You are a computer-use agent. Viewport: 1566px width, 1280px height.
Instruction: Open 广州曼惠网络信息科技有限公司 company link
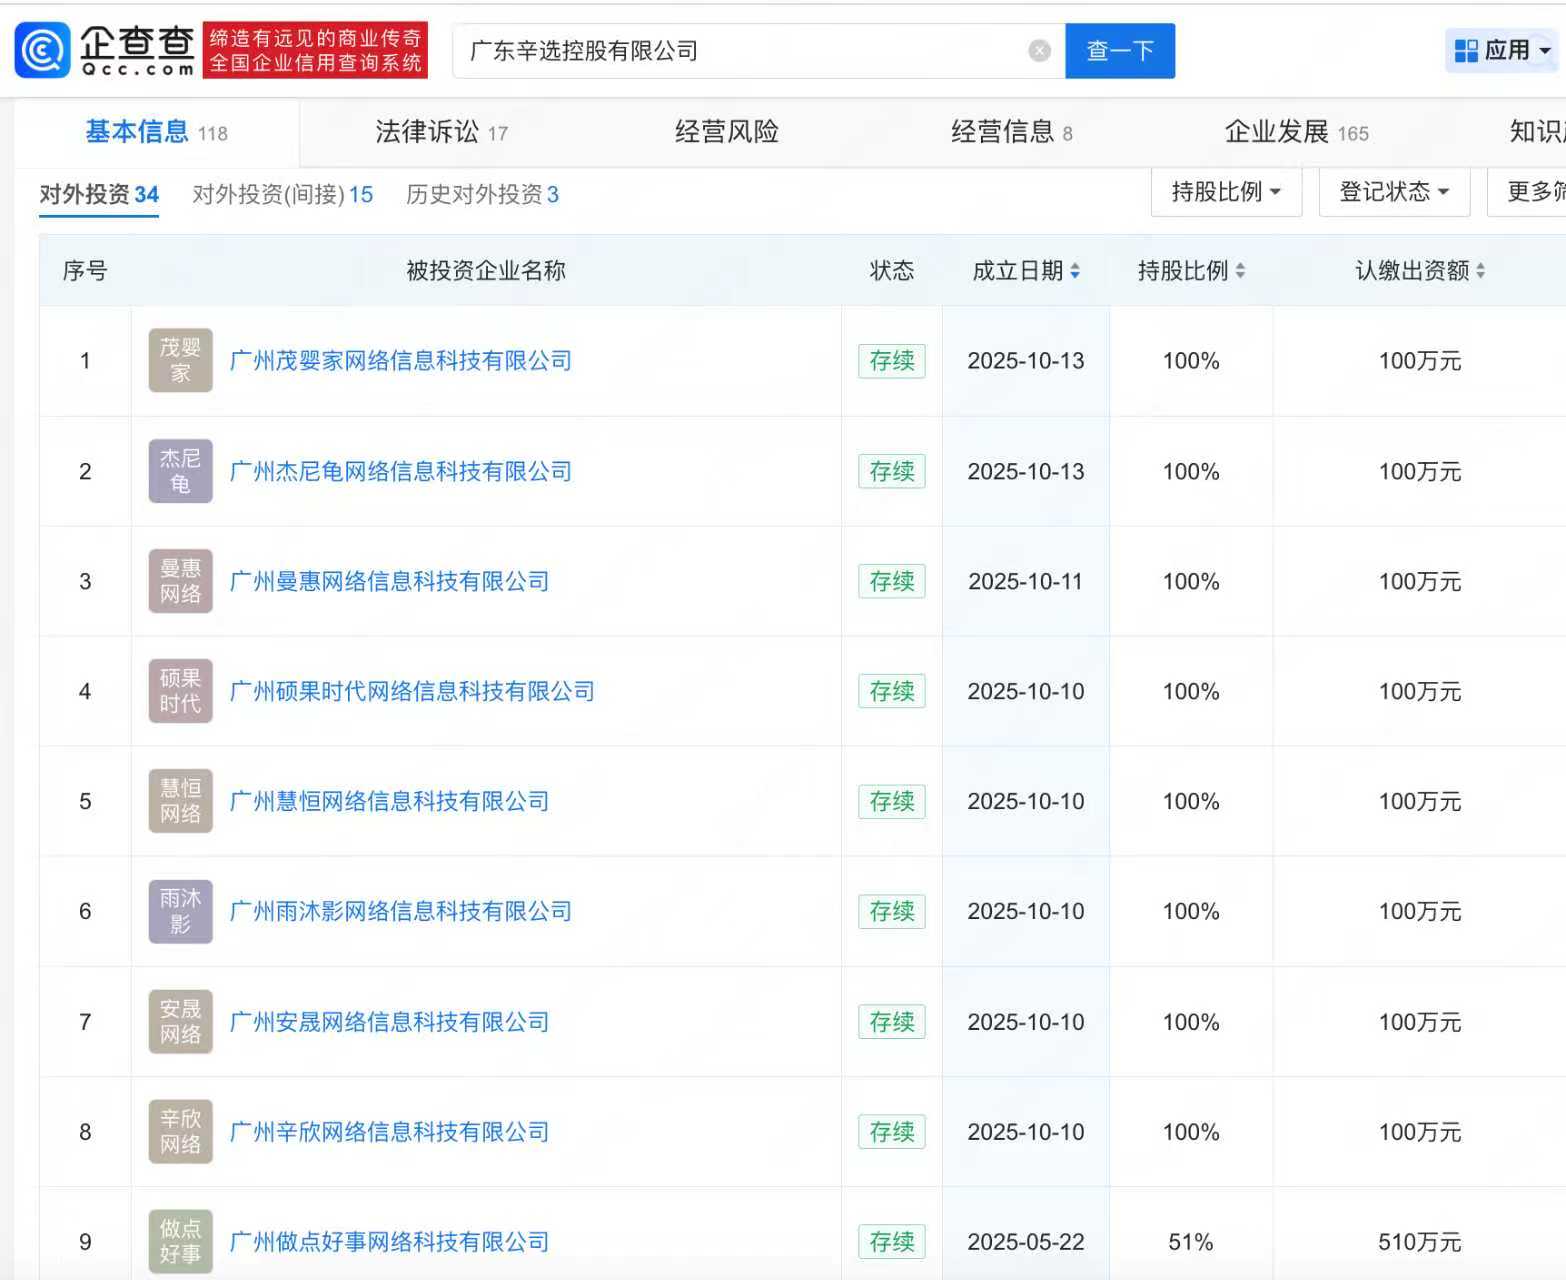pos(389,581)
